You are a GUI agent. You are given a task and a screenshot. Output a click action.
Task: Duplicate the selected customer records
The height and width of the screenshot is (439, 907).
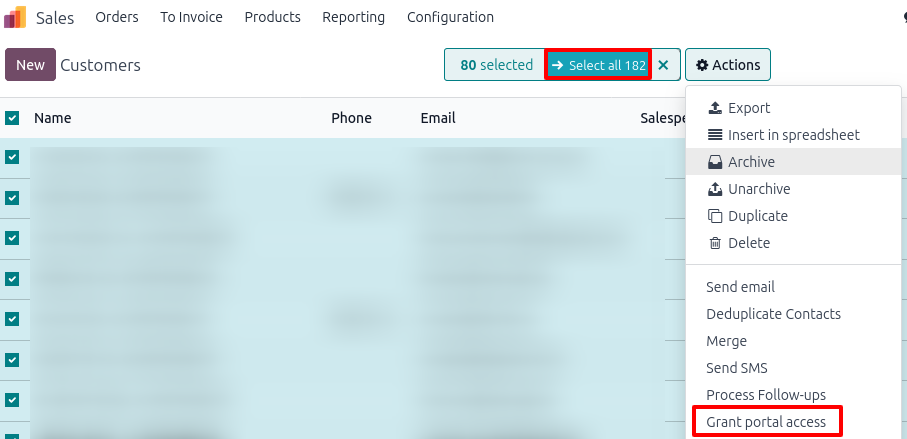coord(757,216)
